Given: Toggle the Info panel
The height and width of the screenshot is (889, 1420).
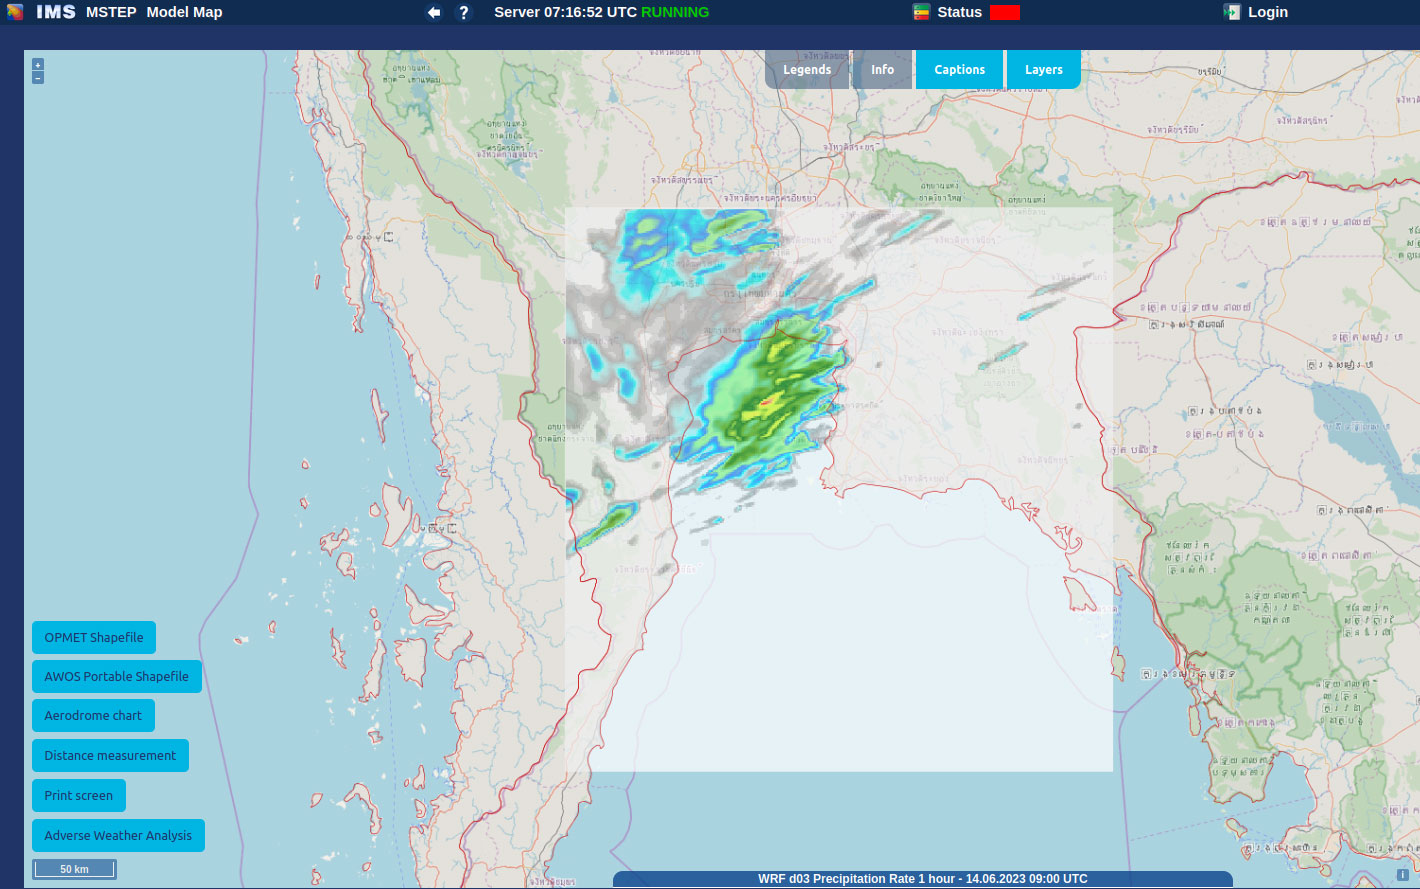Looking at the screenshot, I should point(882,69).
